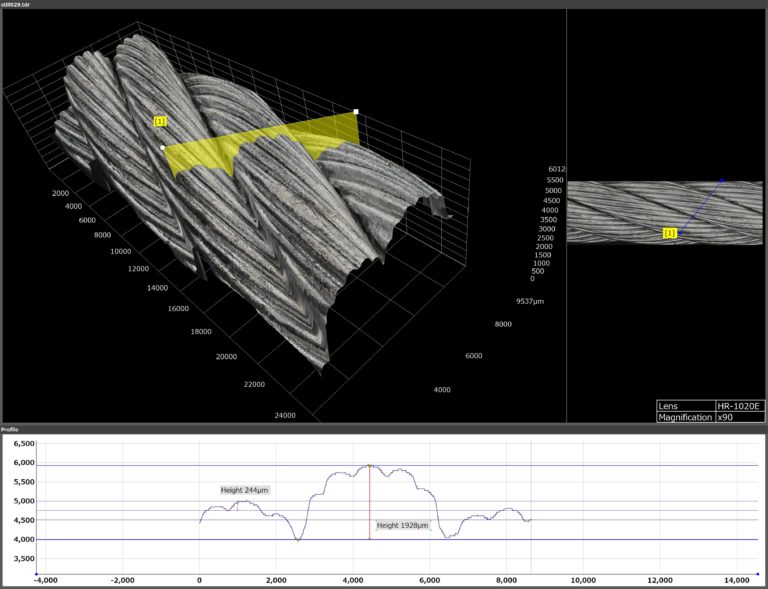
Task: Select the red vertical height measurement line
Action: point(370,502)
